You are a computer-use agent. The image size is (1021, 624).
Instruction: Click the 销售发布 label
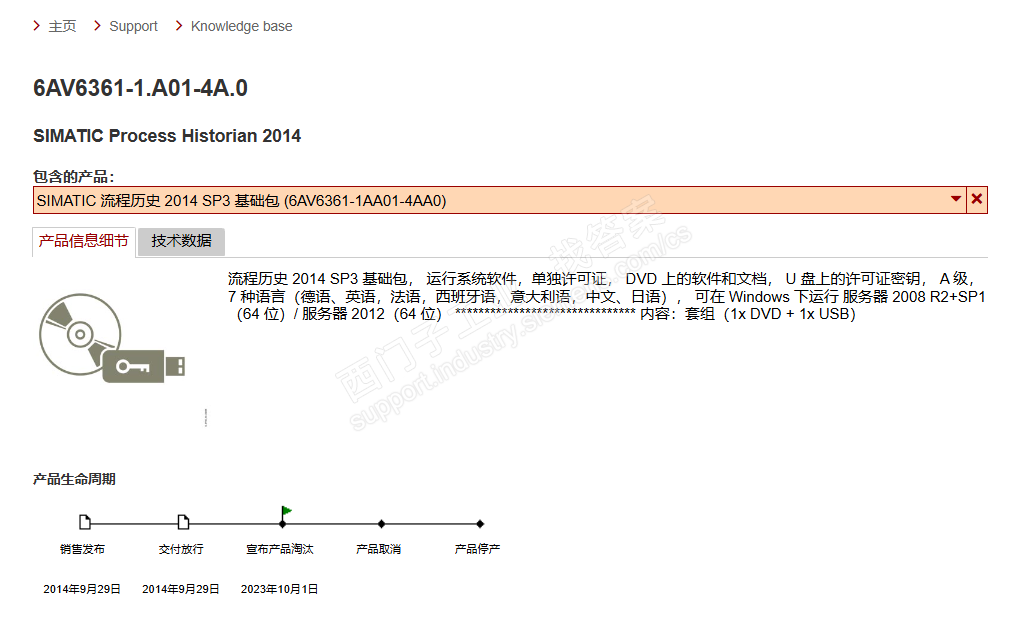83,549
